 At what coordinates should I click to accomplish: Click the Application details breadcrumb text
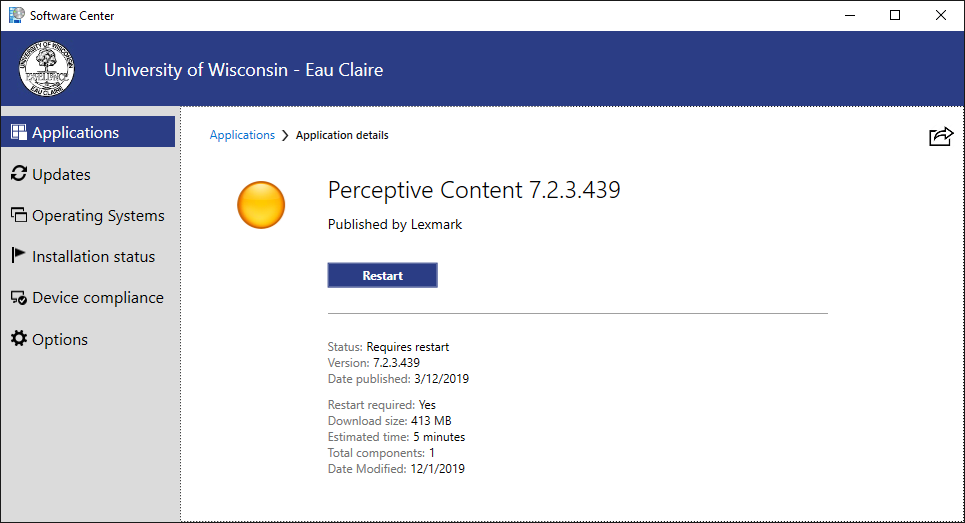(342, 135)
